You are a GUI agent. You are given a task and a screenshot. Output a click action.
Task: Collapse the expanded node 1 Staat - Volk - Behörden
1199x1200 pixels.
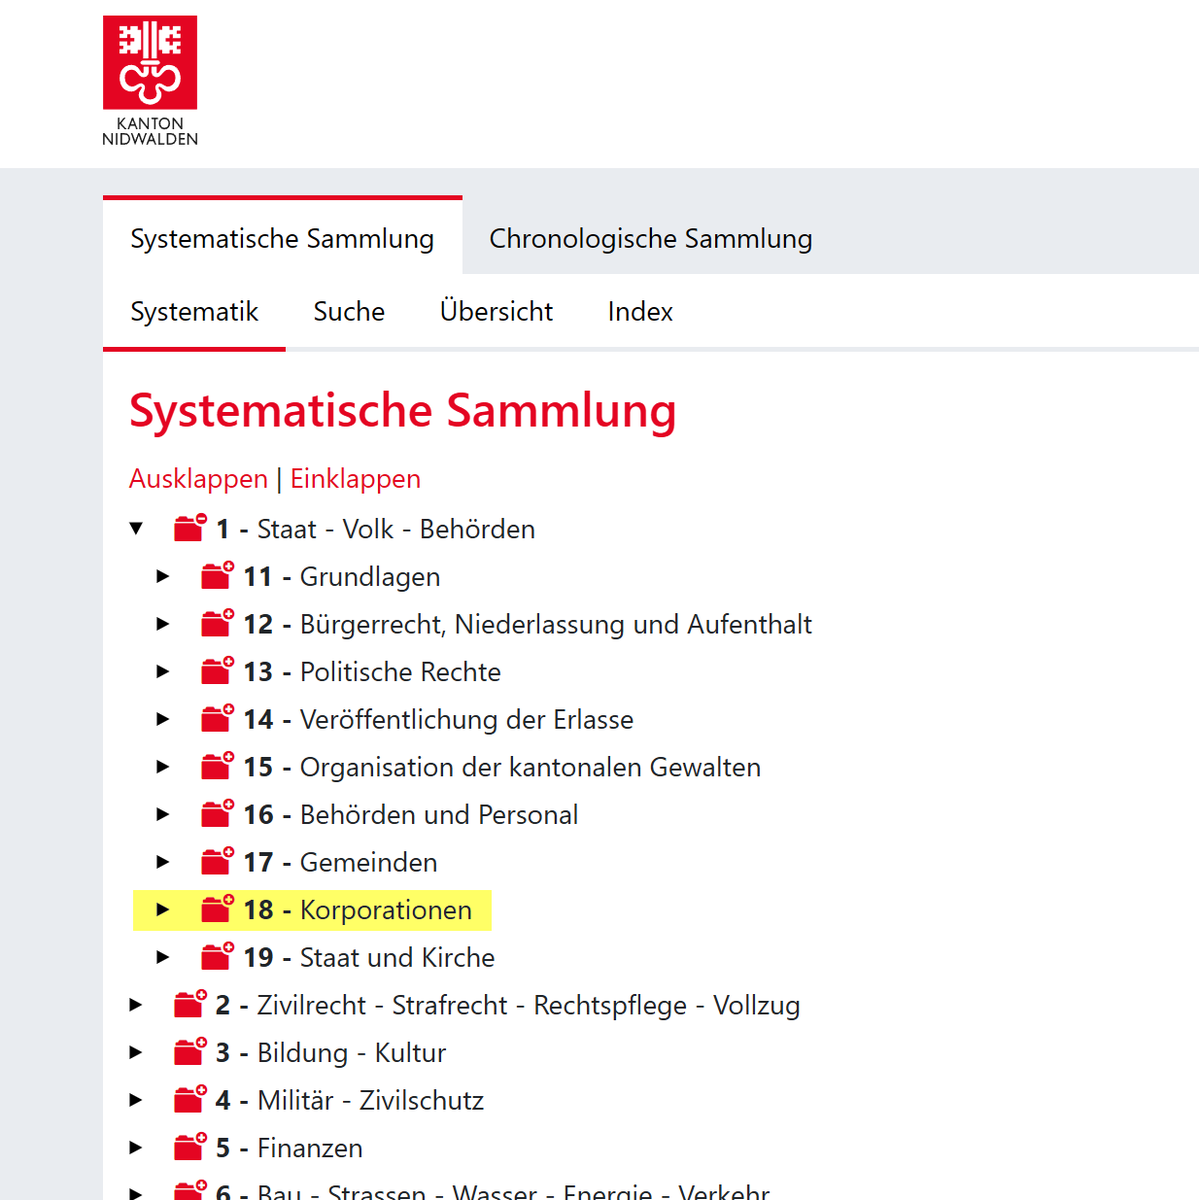[x=136, y=528]
